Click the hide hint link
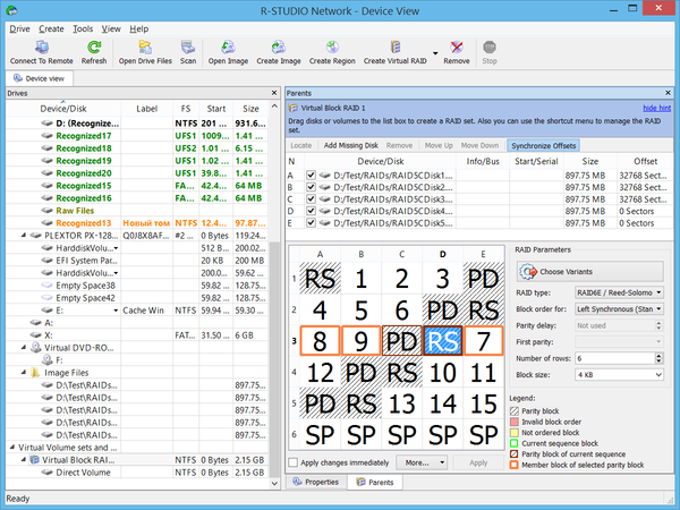Image resolution: width=680 pixels, height=510 pixels. (656, 107)
